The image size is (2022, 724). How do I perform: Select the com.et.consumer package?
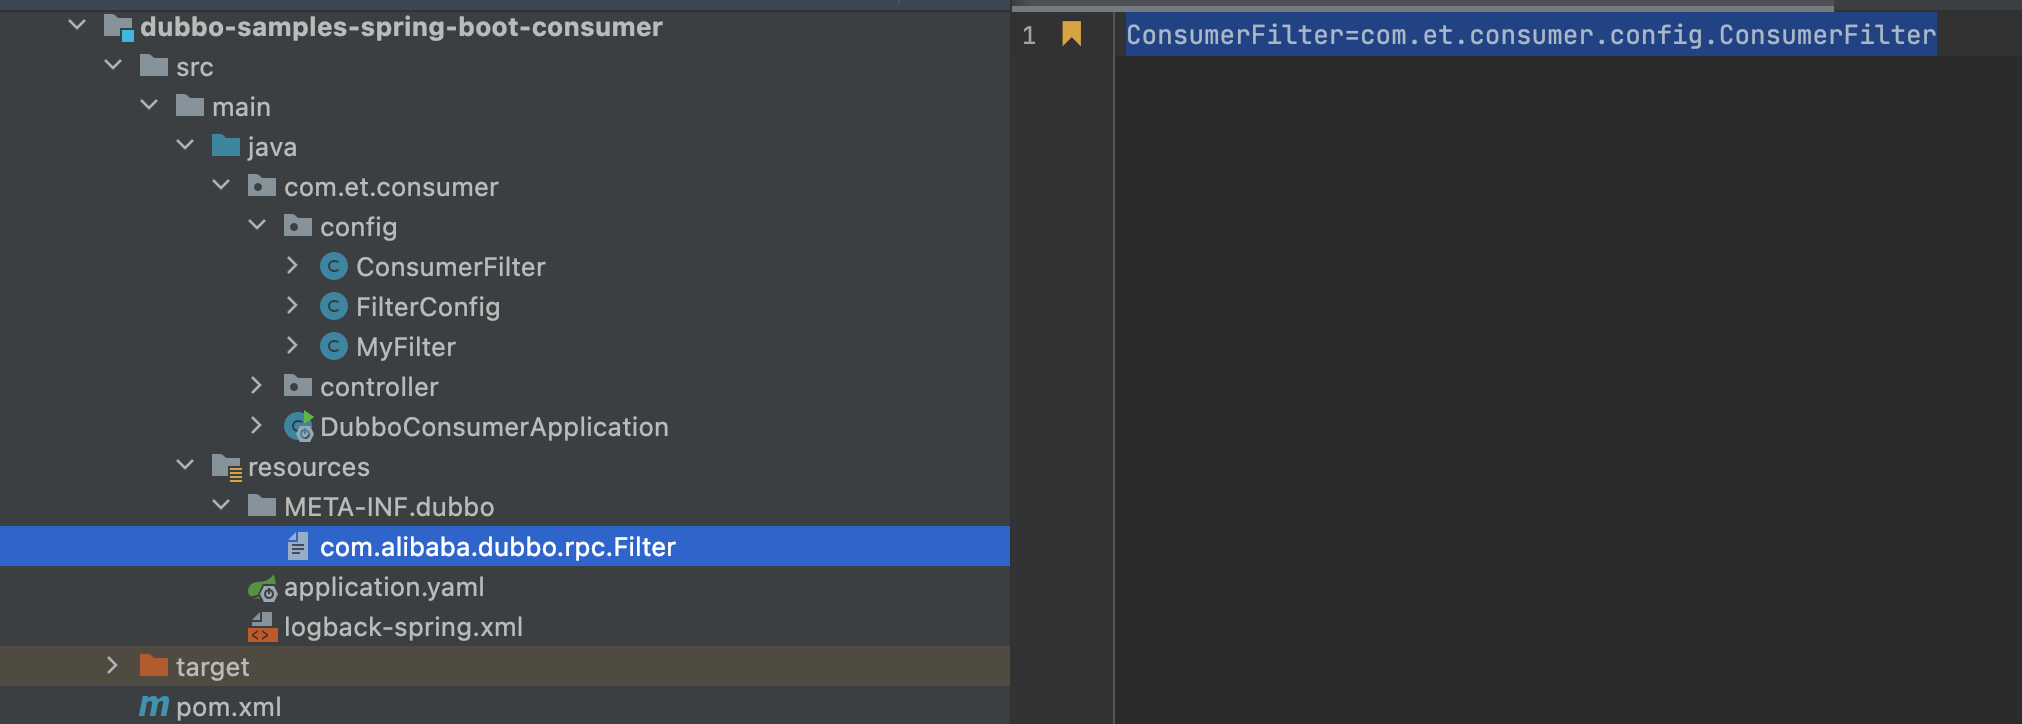(x=390, y=187)
